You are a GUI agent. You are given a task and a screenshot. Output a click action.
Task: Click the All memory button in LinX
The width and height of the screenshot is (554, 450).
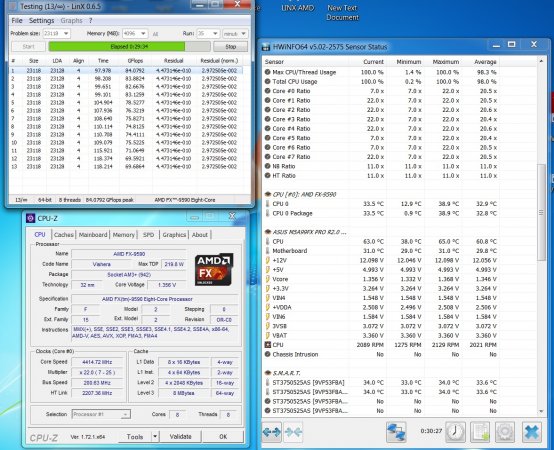tap(155, 34)
